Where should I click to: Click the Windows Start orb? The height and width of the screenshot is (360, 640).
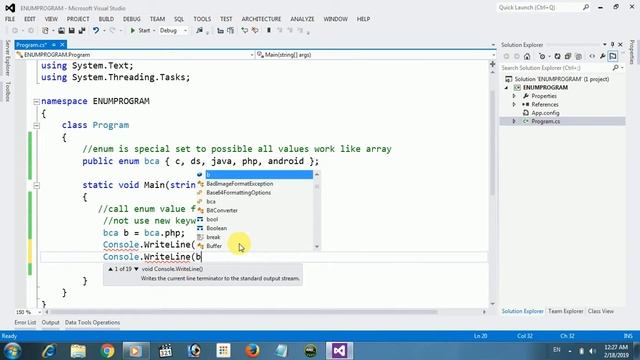click(12, 351)
